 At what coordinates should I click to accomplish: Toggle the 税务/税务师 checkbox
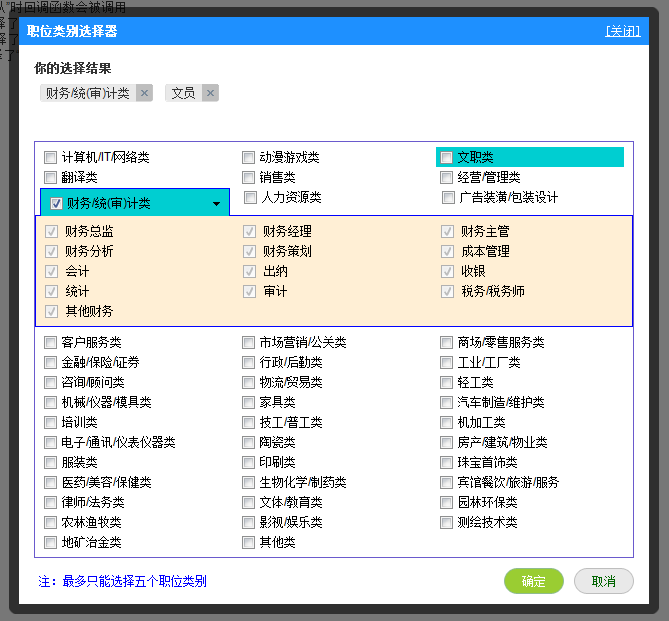pyautogui.click(x=448, y=291)
